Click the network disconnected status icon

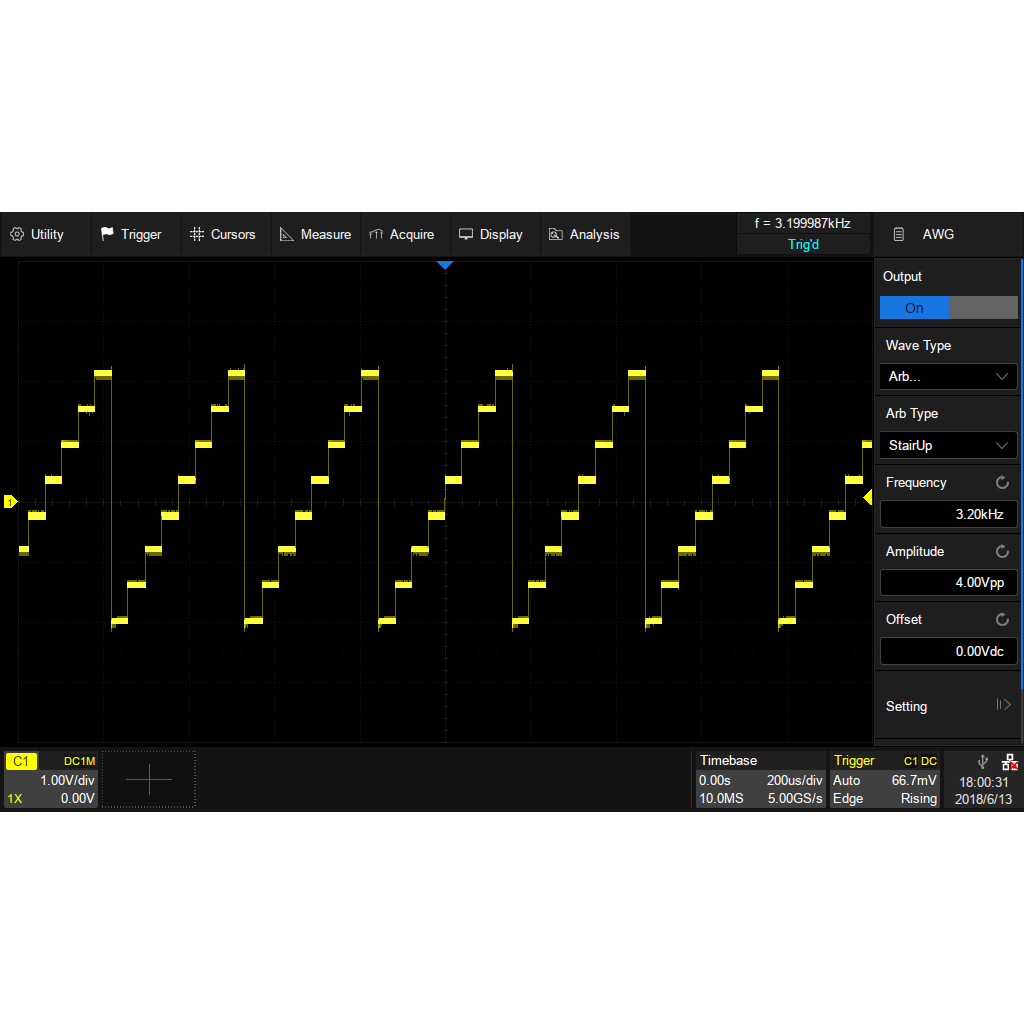(x=1009, y=762)
